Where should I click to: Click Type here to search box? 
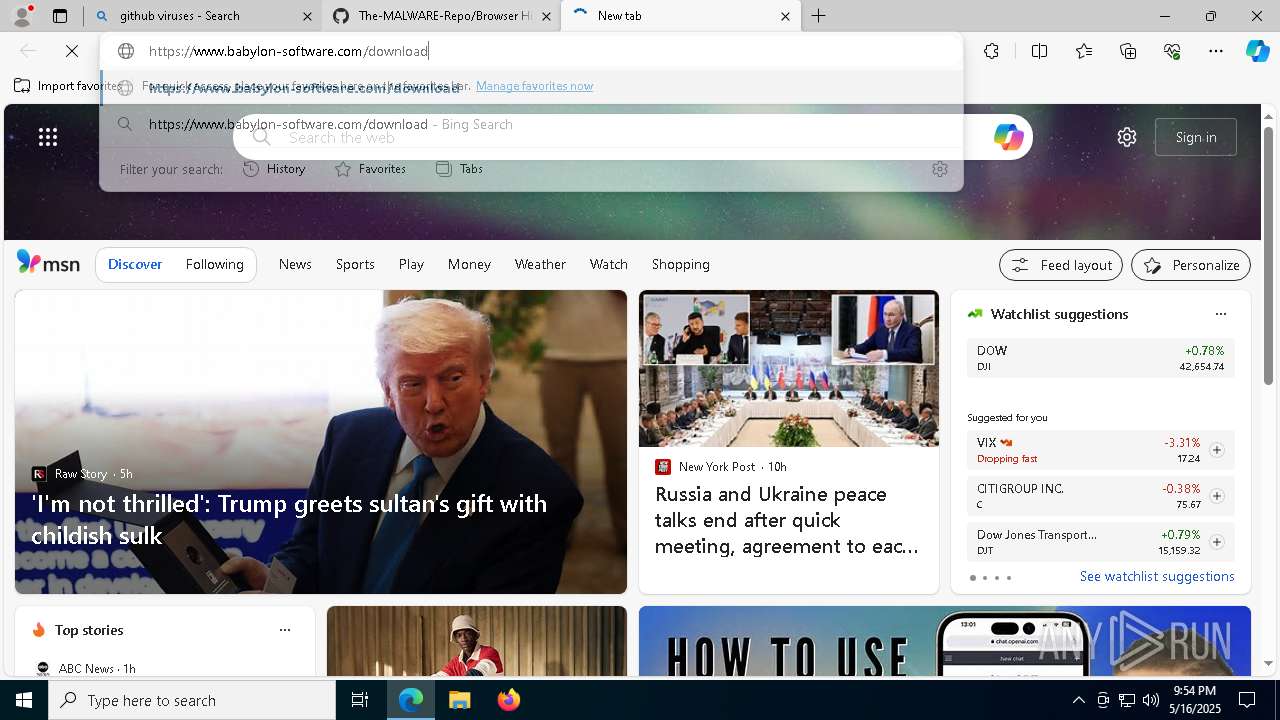coord(192,700)
